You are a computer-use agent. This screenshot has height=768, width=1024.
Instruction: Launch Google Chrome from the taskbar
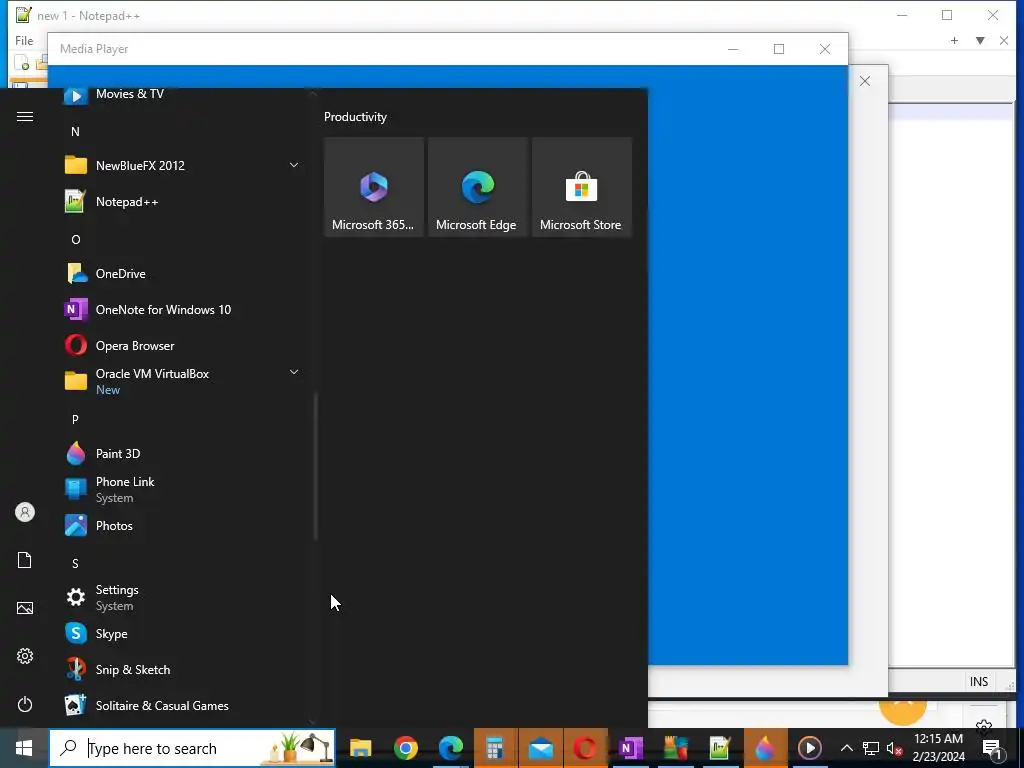tap(406, 748)
